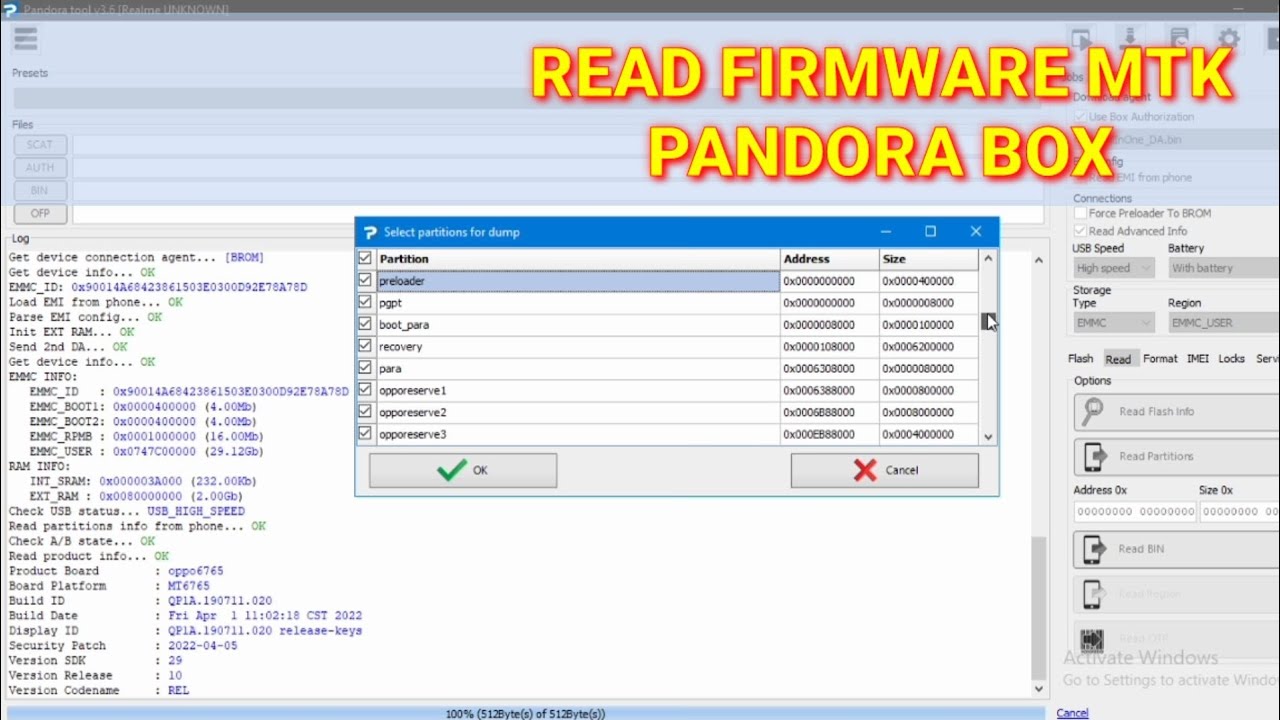
Task: Toggle Read Advanced Info checkbox
Action: 1080,231
